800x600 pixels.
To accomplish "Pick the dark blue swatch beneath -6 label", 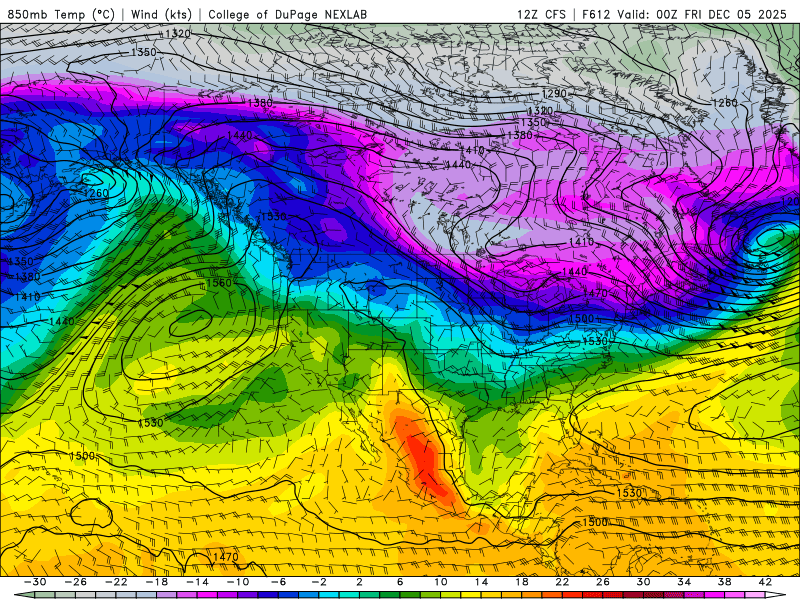I will [268, 595].
